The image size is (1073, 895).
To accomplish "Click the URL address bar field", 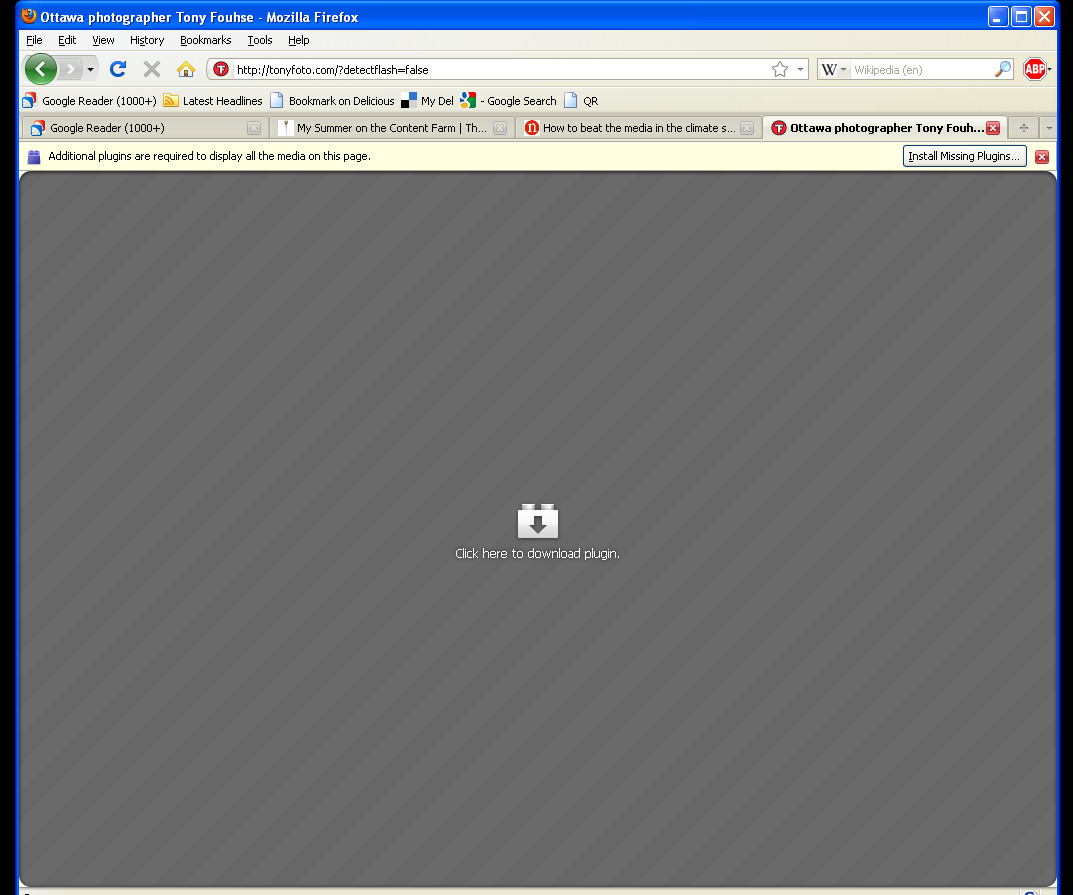I will (x=500, y=70).
